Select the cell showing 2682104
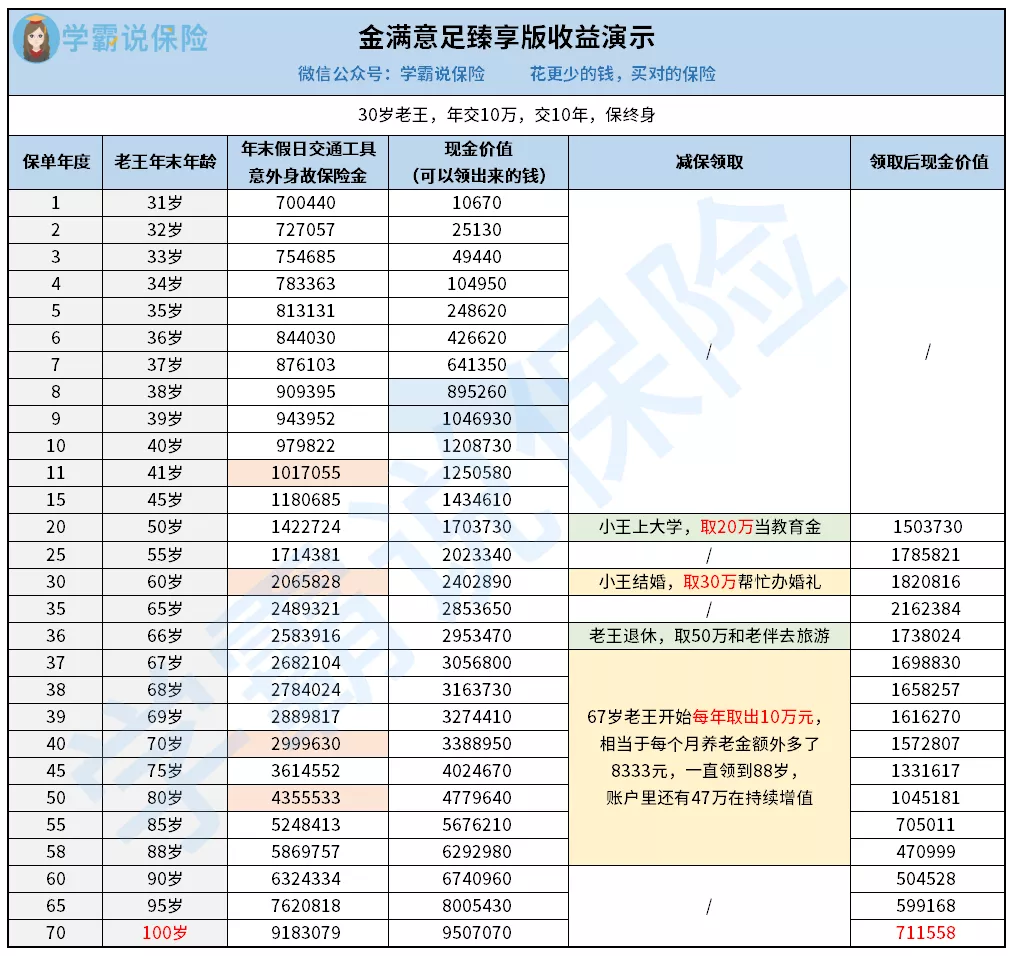Image resolution: width=1013 pixels, height=956 pixels. [306, 663]
